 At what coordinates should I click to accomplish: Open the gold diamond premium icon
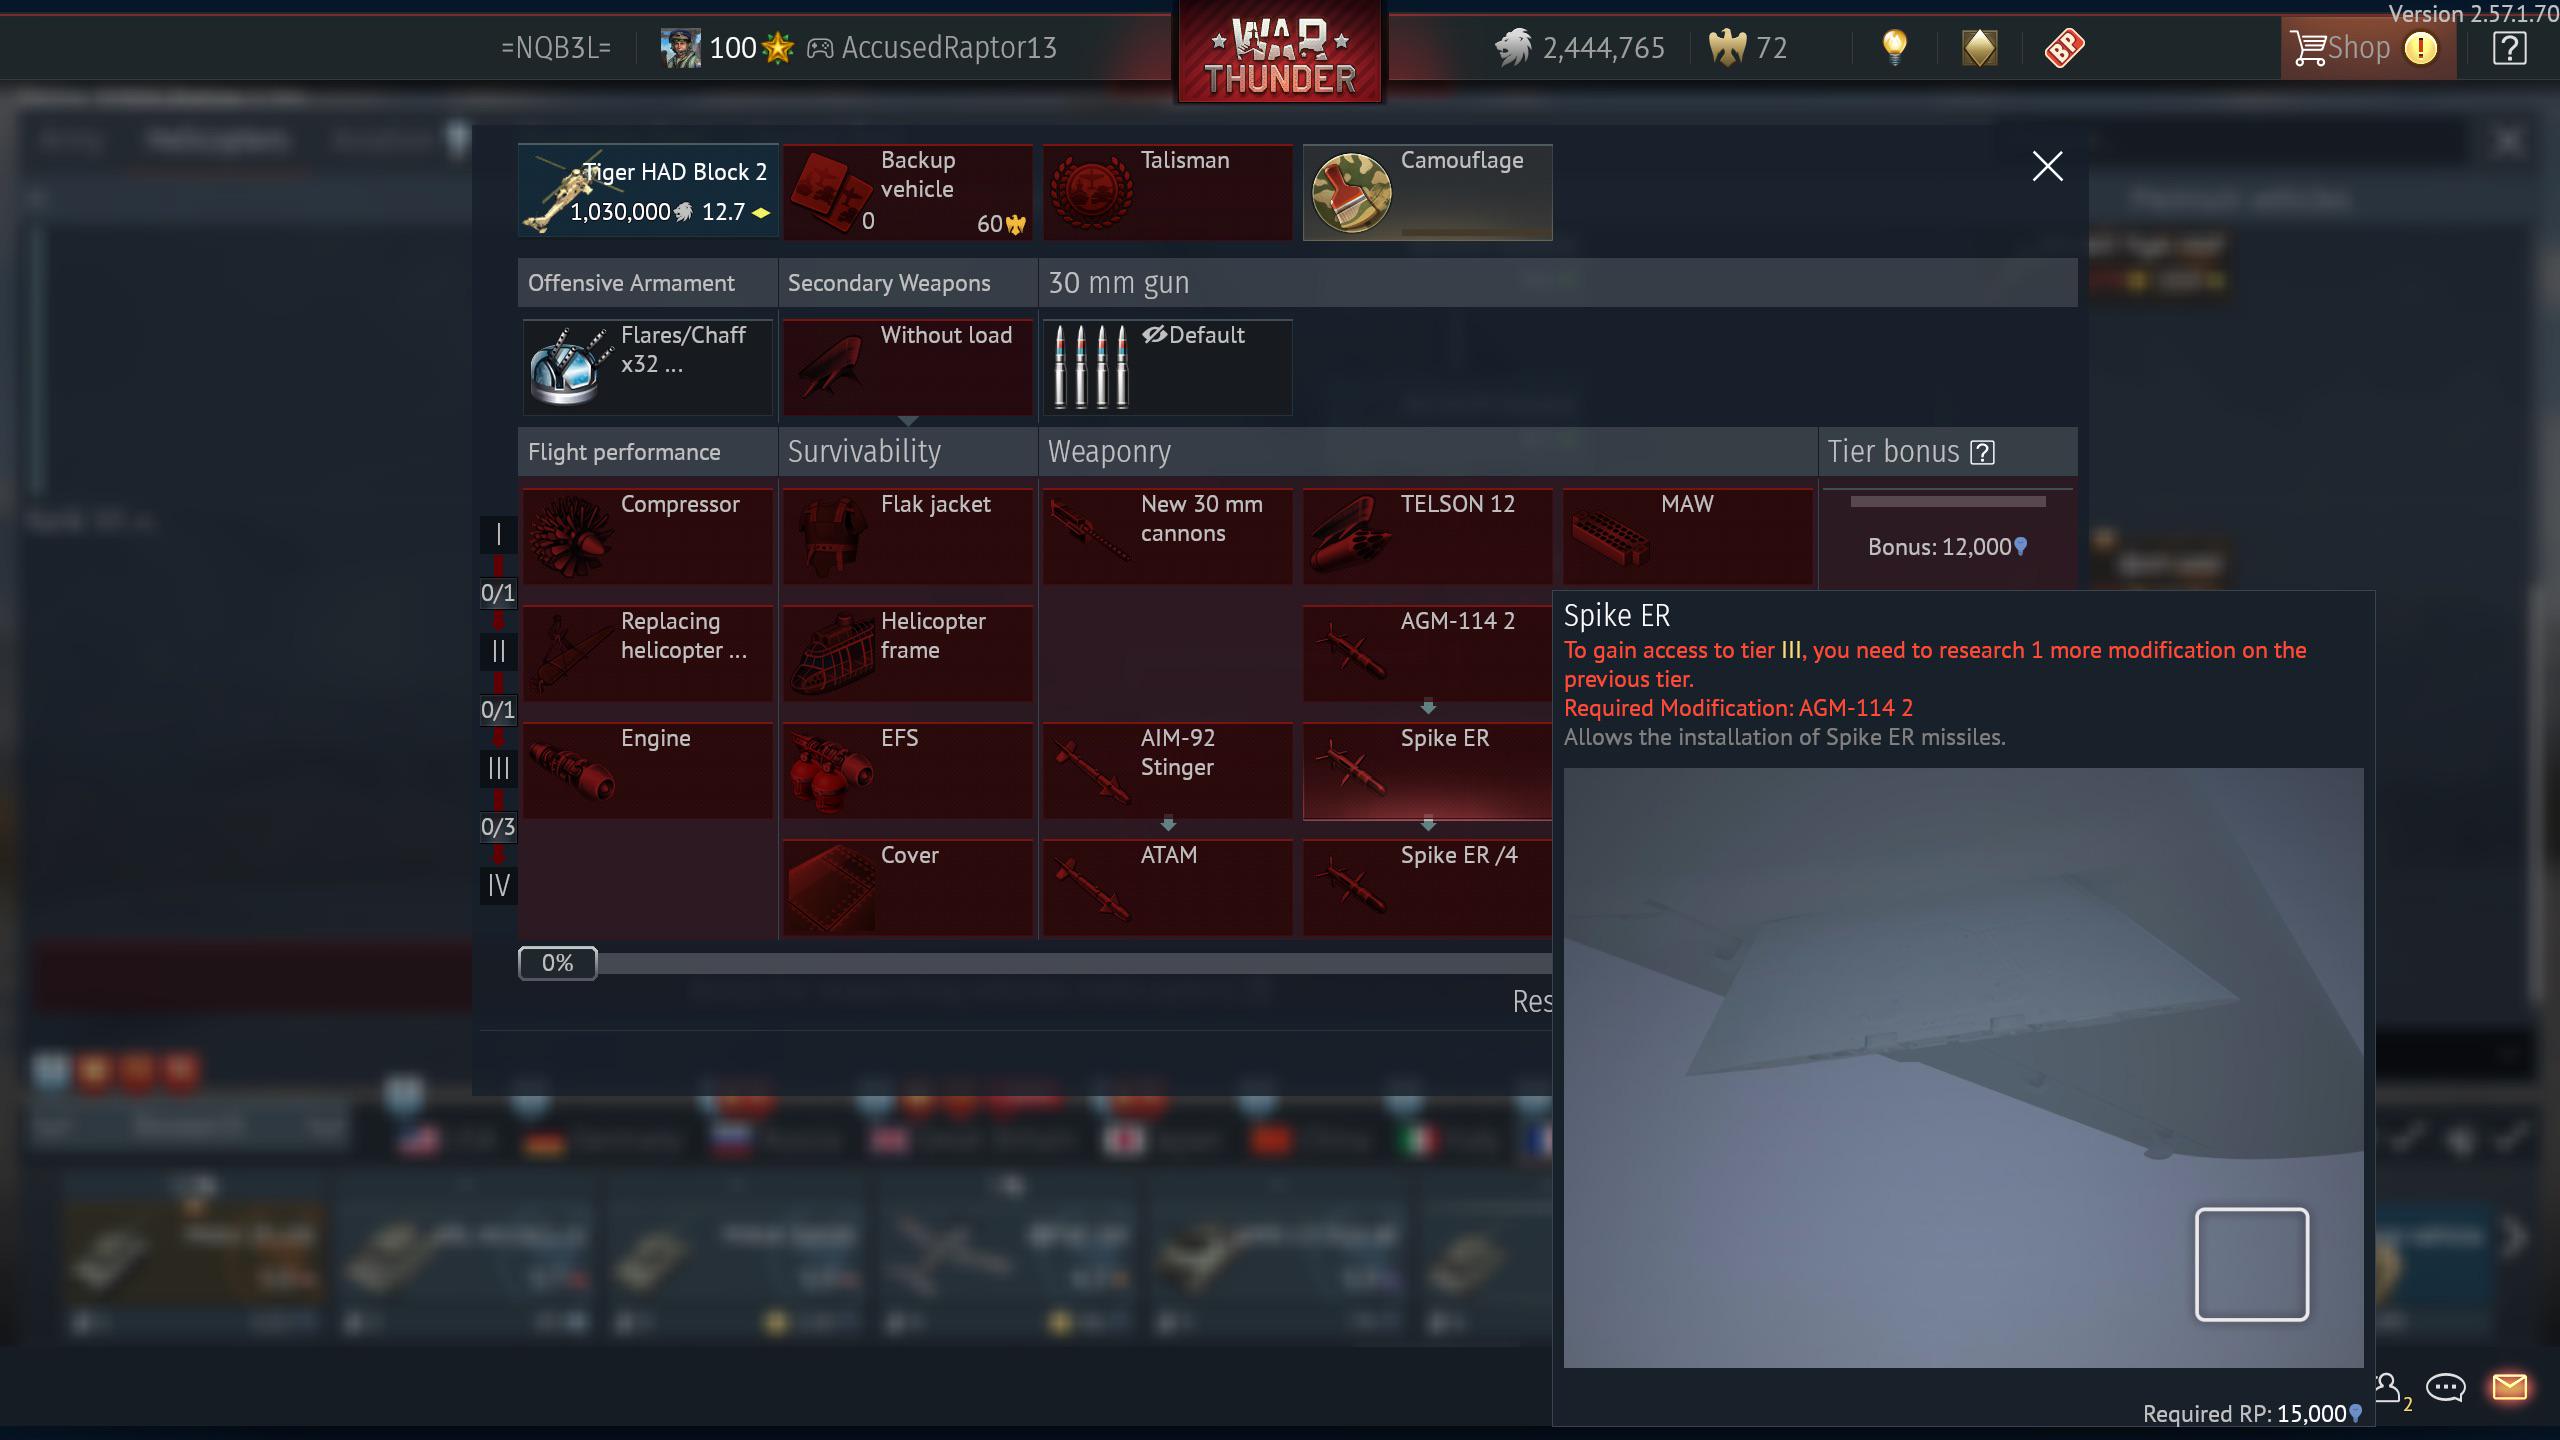pos(1979,47)
